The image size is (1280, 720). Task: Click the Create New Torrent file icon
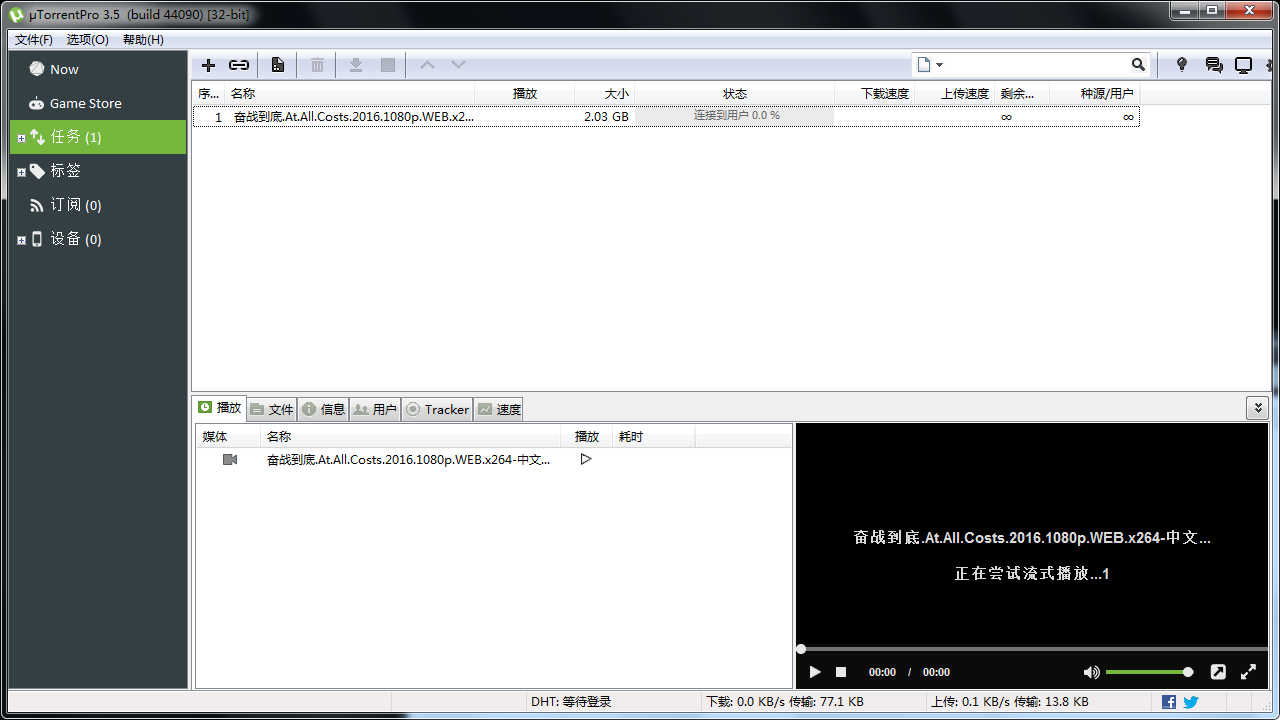[x=278, y=65]
